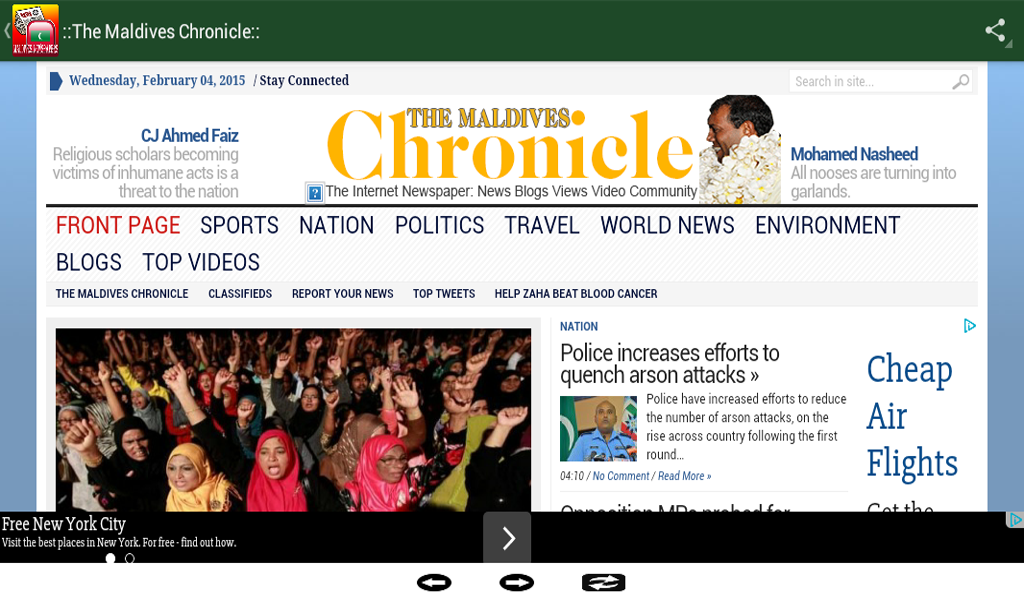The height and width of the screenshot is (600, 1024).
Task: Open the ENVIRONMENT section
Action: [827, 225]
